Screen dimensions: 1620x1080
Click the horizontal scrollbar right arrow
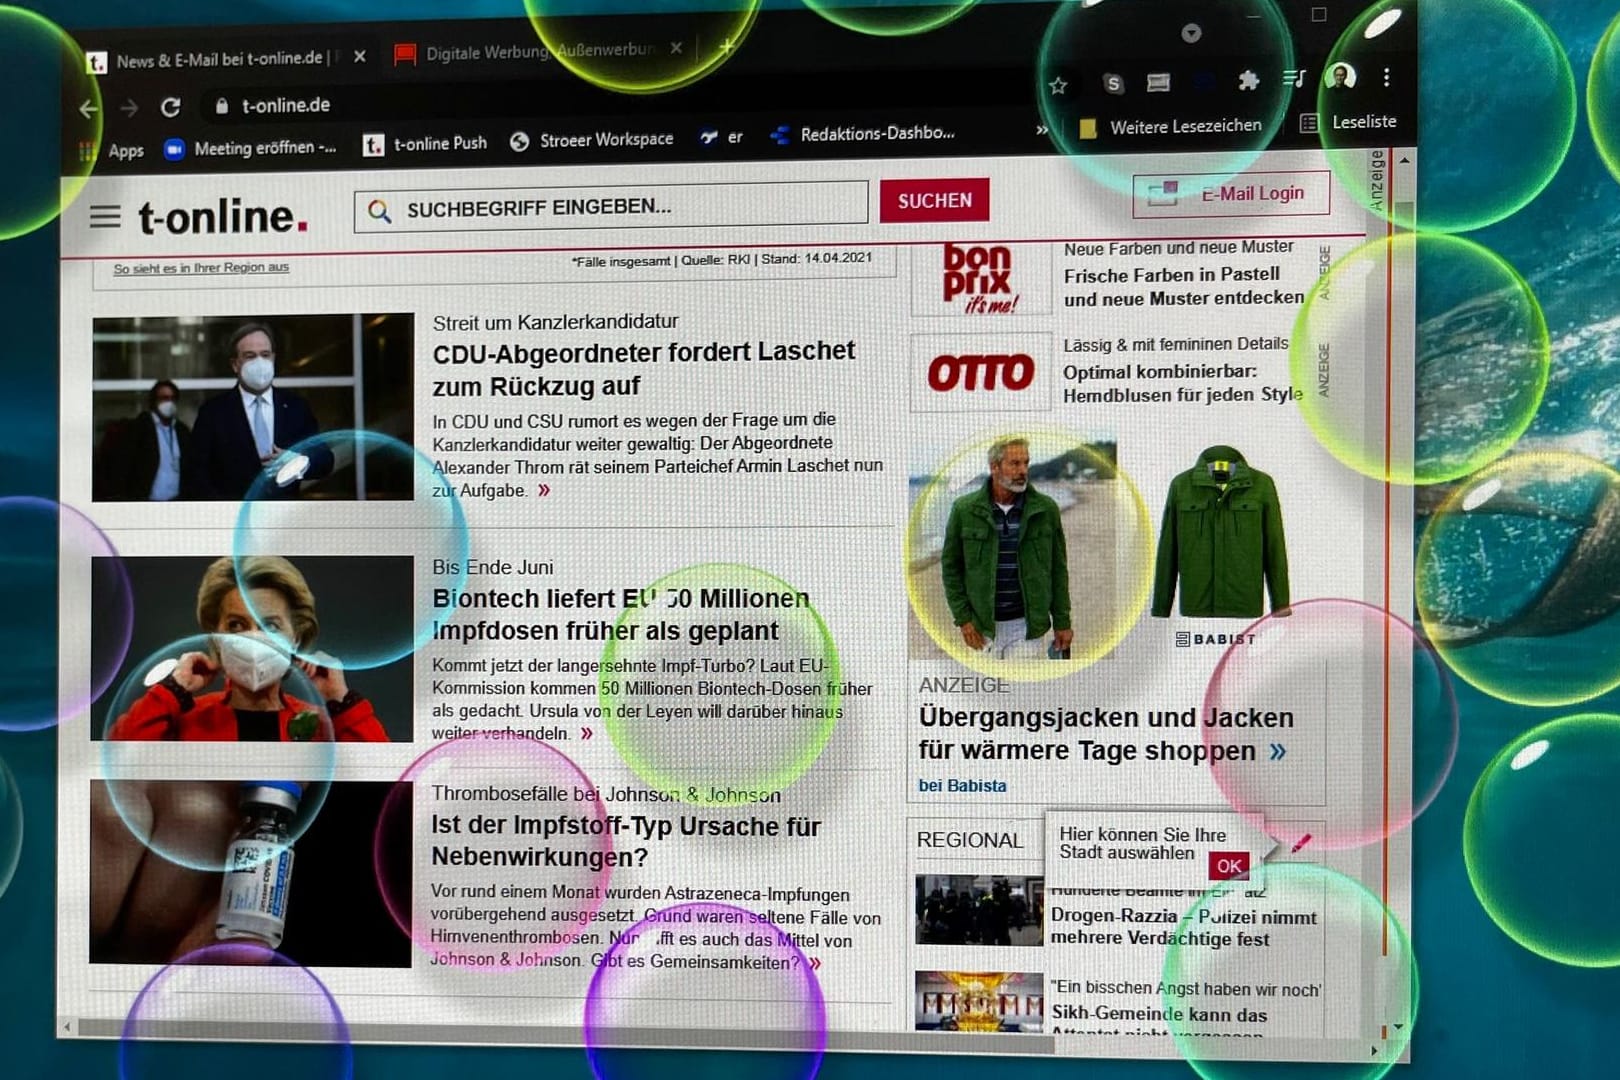(1374, 1051)
